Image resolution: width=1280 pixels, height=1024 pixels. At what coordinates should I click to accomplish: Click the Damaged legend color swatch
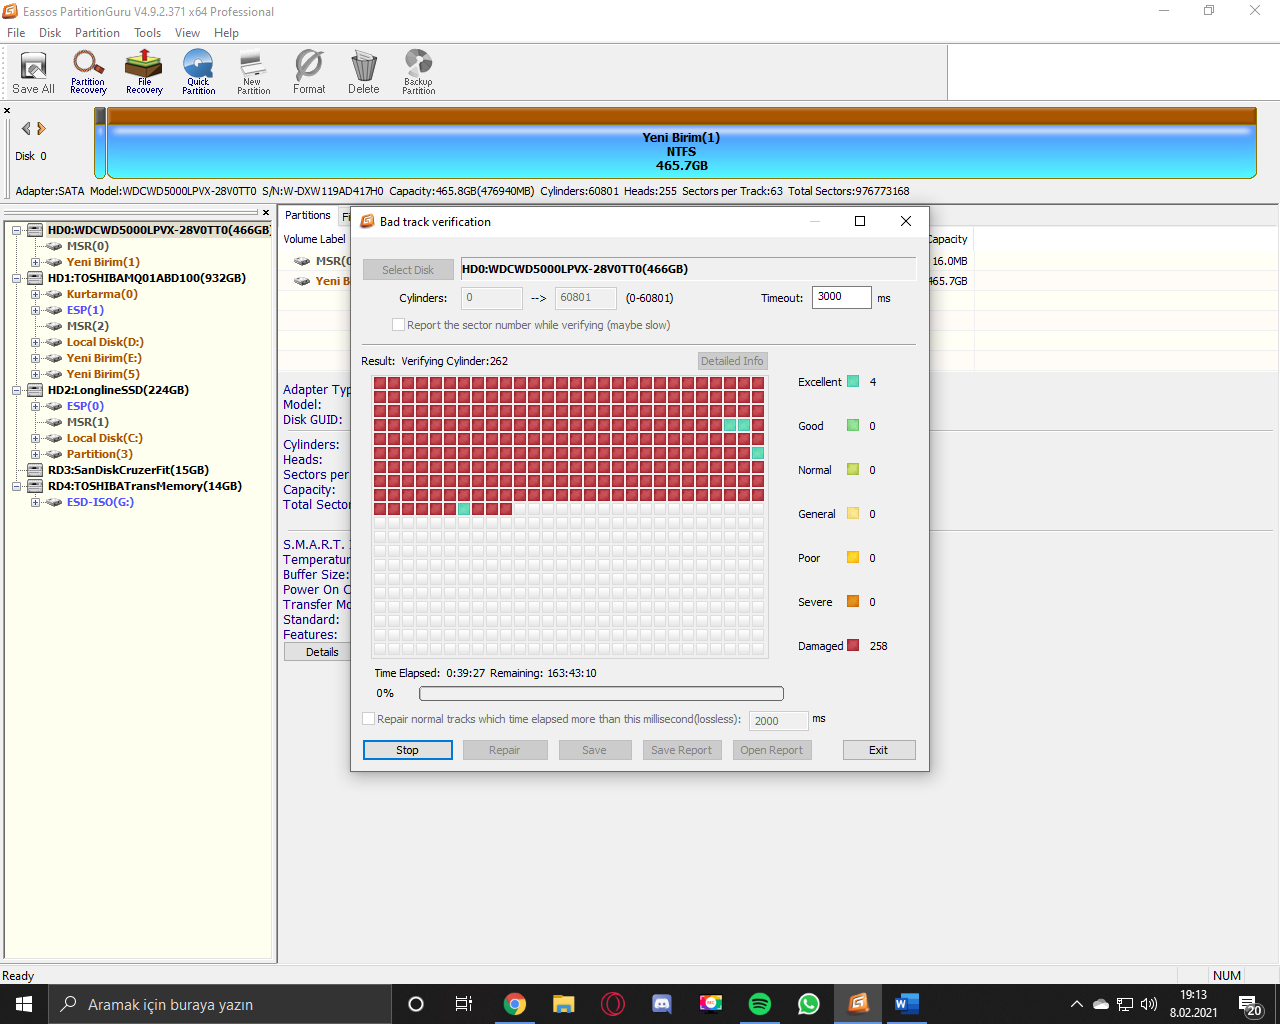[x=853, y=646]
